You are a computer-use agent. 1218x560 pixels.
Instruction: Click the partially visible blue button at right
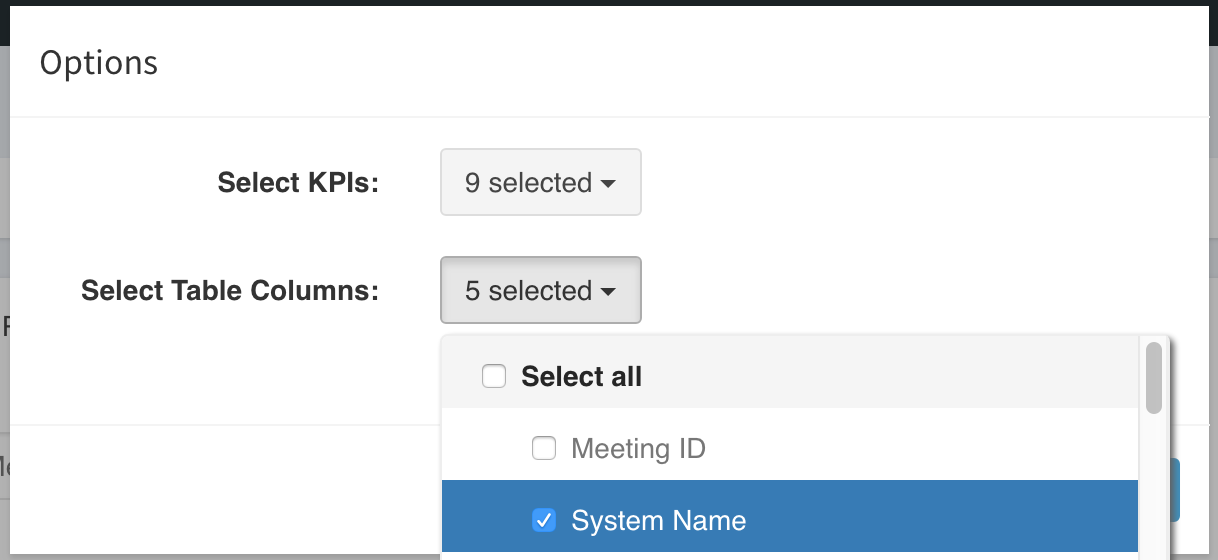(x=1175, y=490)
